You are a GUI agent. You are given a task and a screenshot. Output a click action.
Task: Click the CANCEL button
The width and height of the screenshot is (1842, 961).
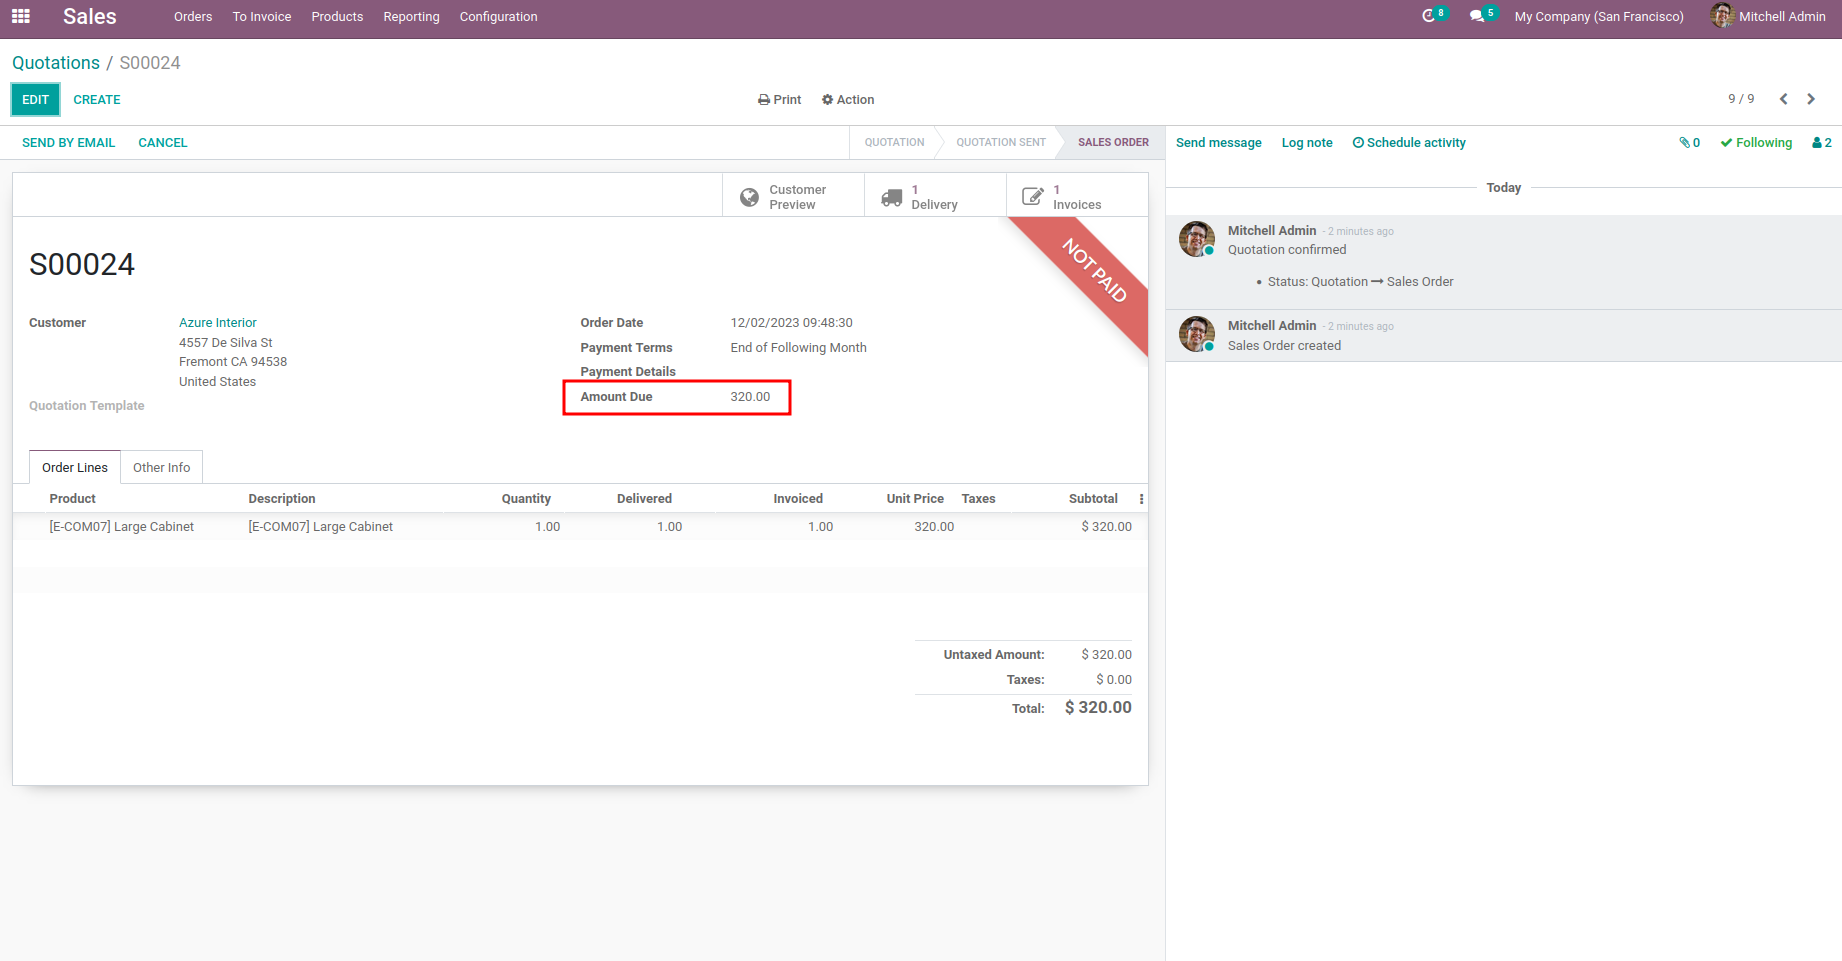point(163,143)
